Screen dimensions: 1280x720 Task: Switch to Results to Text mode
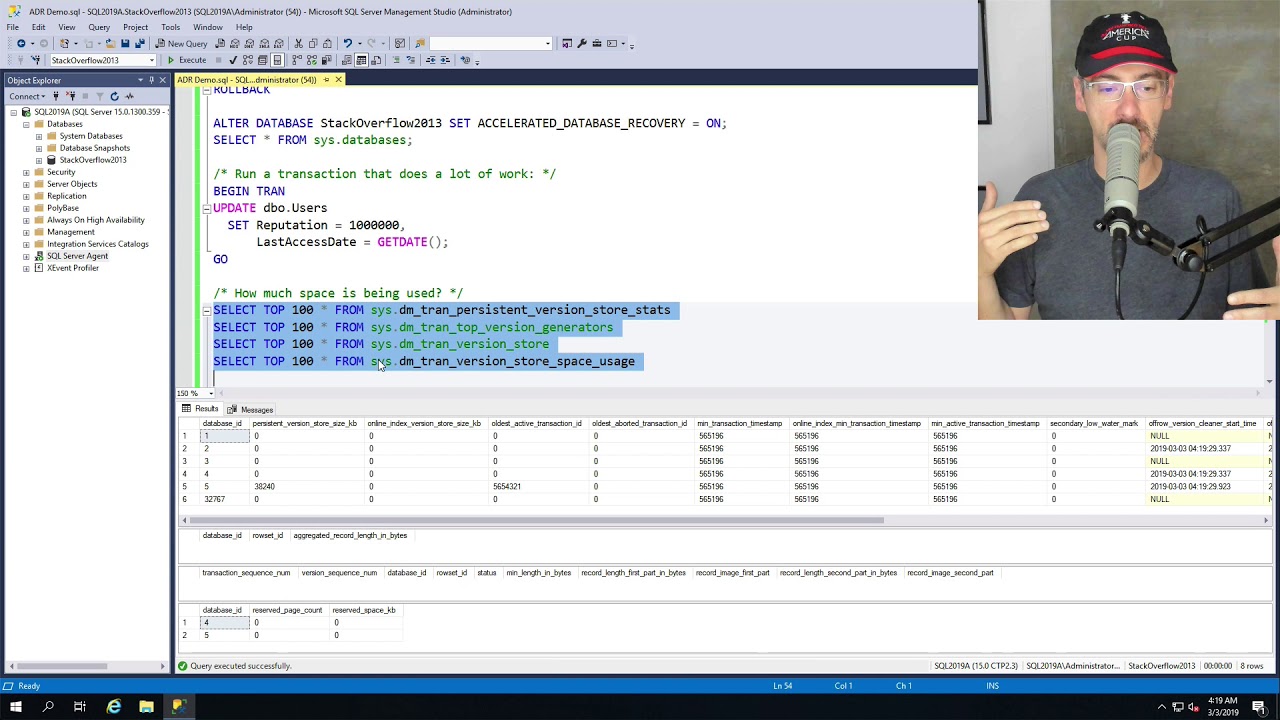(x=346, y=60)
